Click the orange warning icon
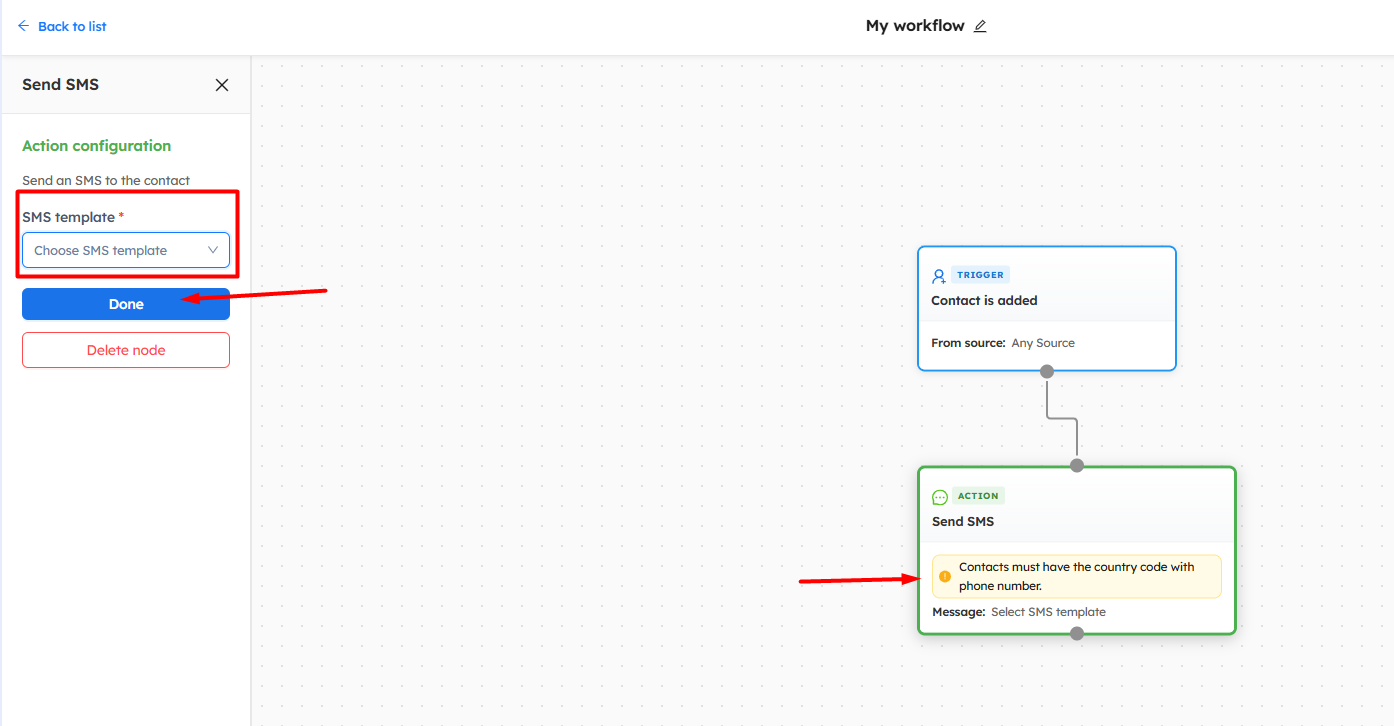Image resolution: width=1394 pixels, height=726 pixels. pos(945,576)
